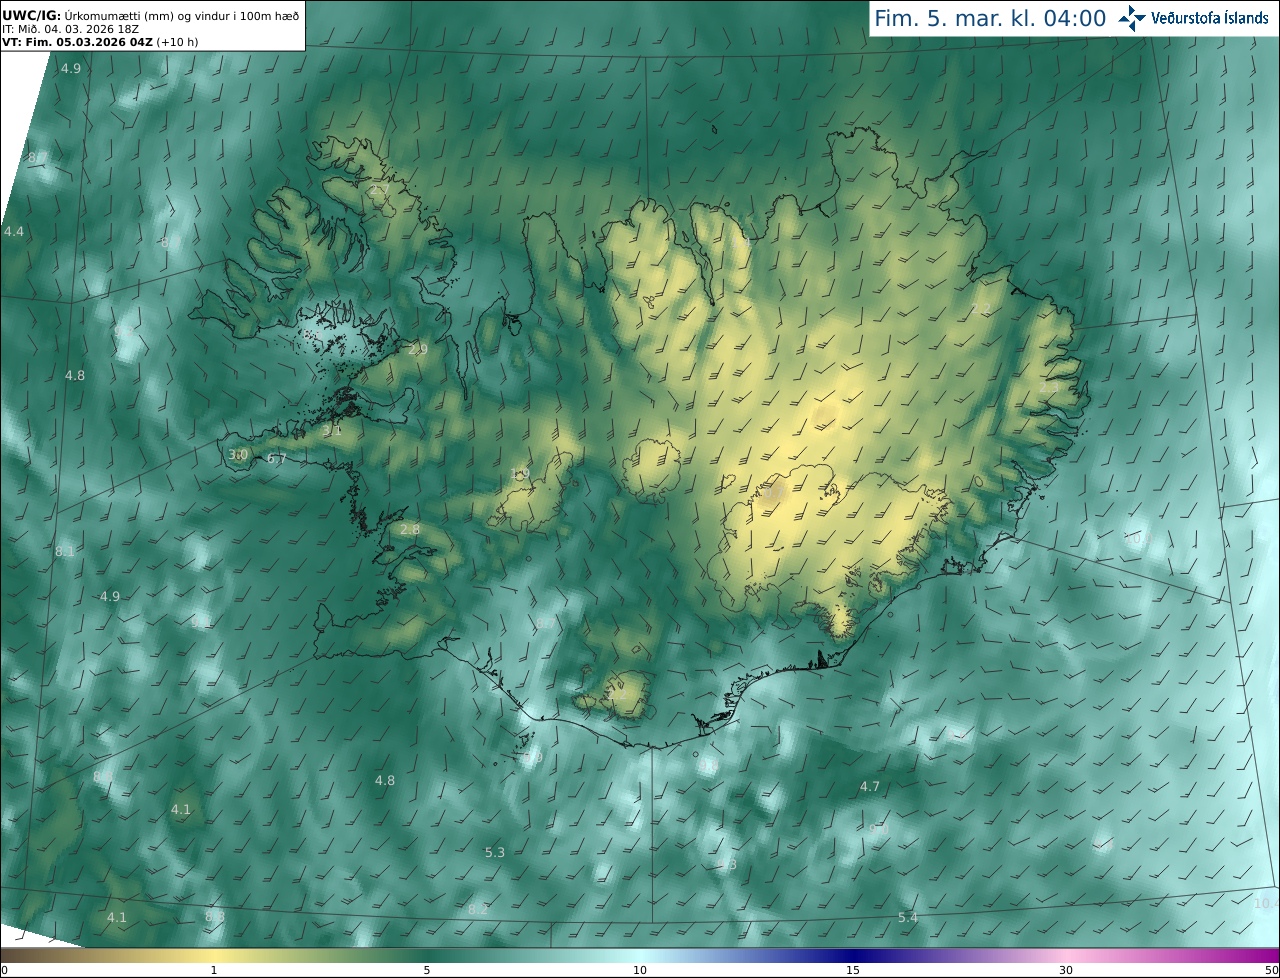Click the 'Fim. 5. mar. kl. 04:00' timestamp

(990, 18)
